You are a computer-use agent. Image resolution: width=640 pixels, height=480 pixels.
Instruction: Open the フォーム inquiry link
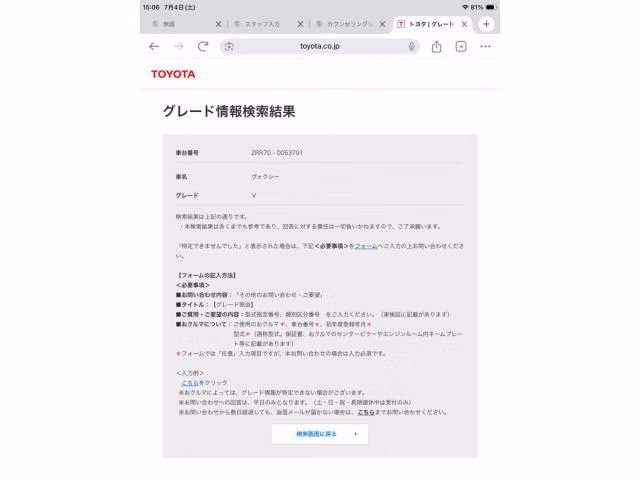click(366, 246)
